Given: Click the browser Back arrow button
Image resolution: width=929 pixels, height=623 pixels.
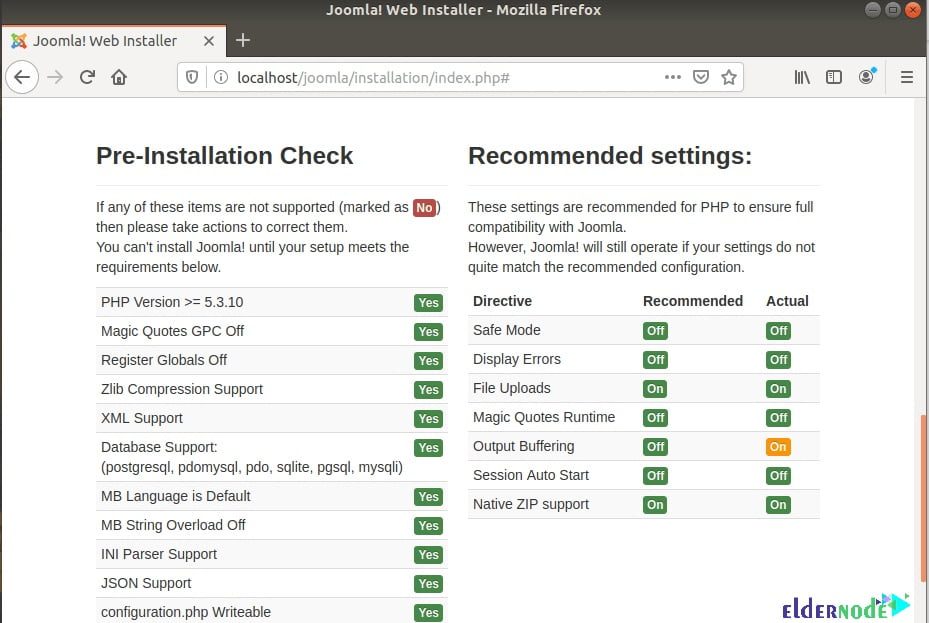Looking at the screenshot, I should point(22,77).
